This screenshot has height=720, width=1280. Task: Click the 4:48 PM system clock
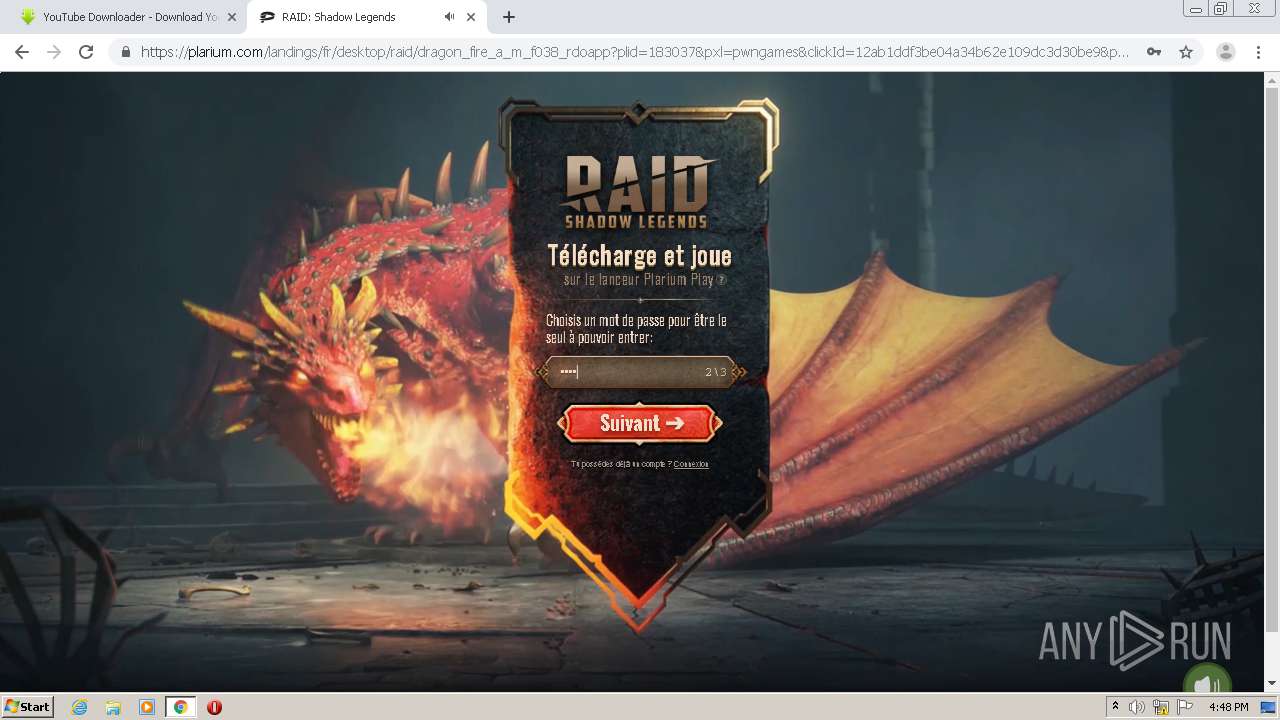tap(1228, 707)
